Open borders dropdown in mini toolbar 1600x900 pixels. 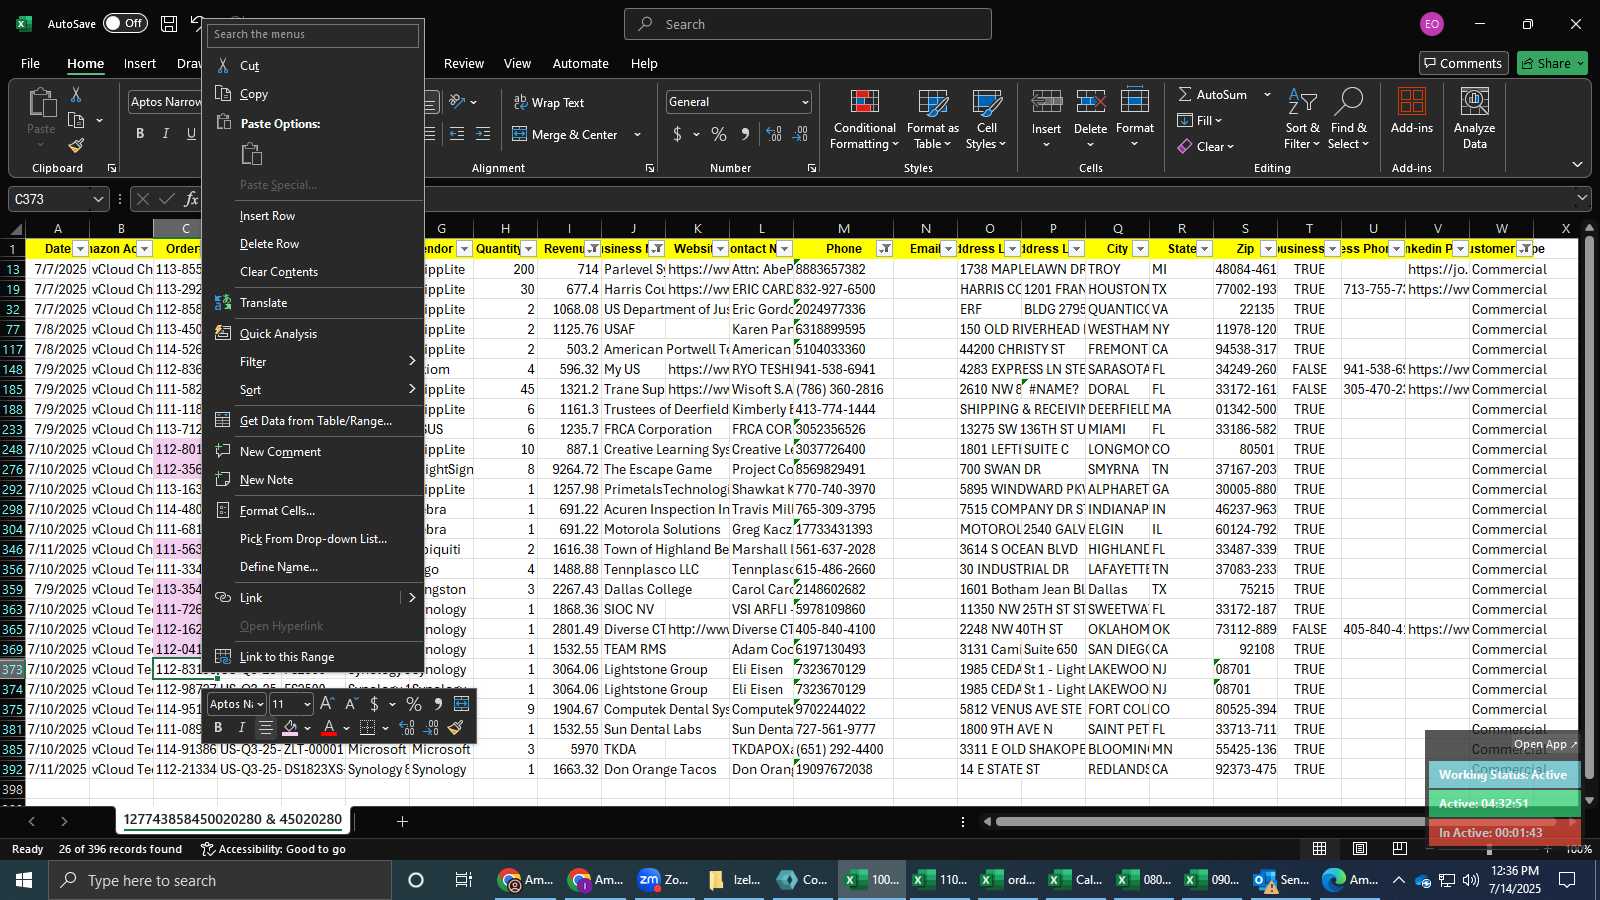click(x=385, y=729)
